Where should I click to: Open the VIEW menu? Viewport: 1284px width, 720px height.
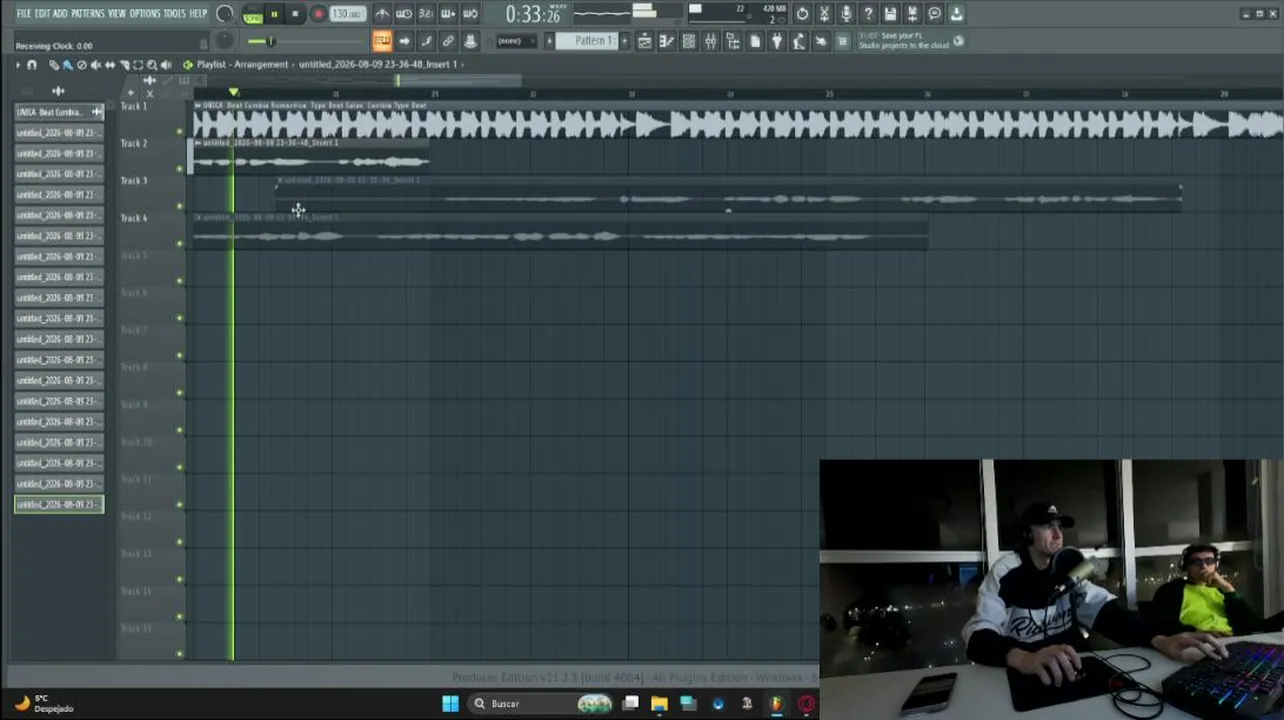tap(117, 13)
